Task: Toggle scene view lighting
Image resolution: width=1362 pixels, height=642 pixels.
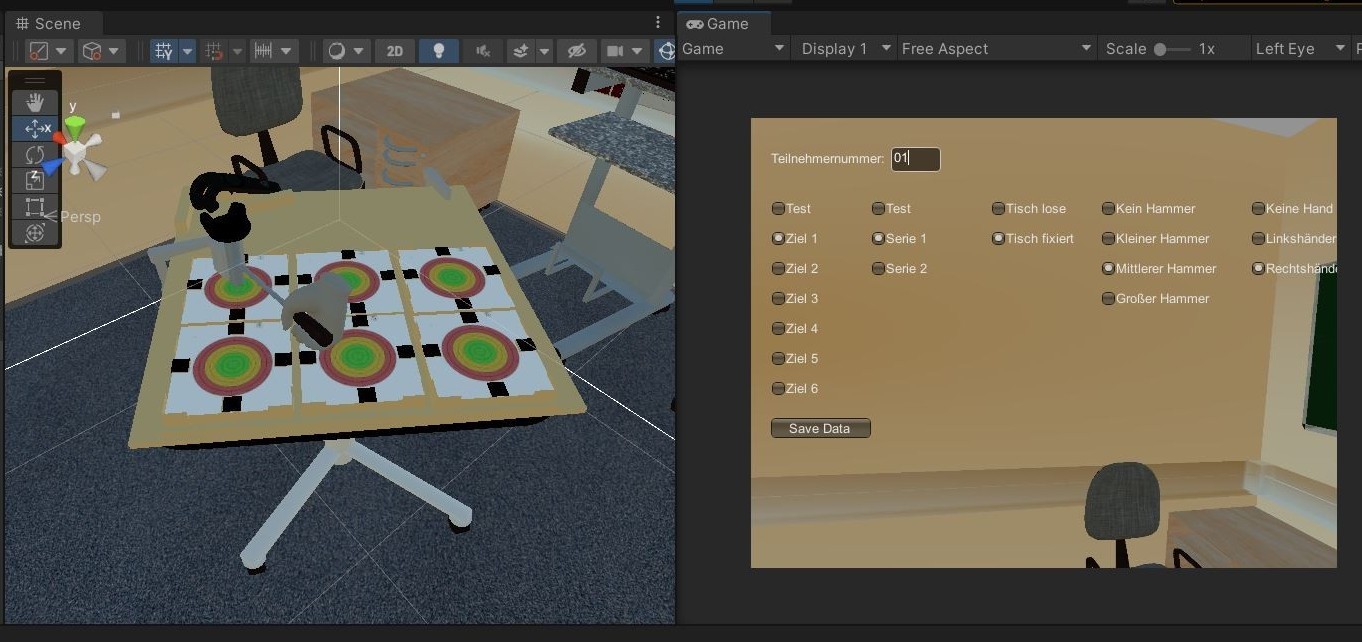Action: [x=439, y=51]
